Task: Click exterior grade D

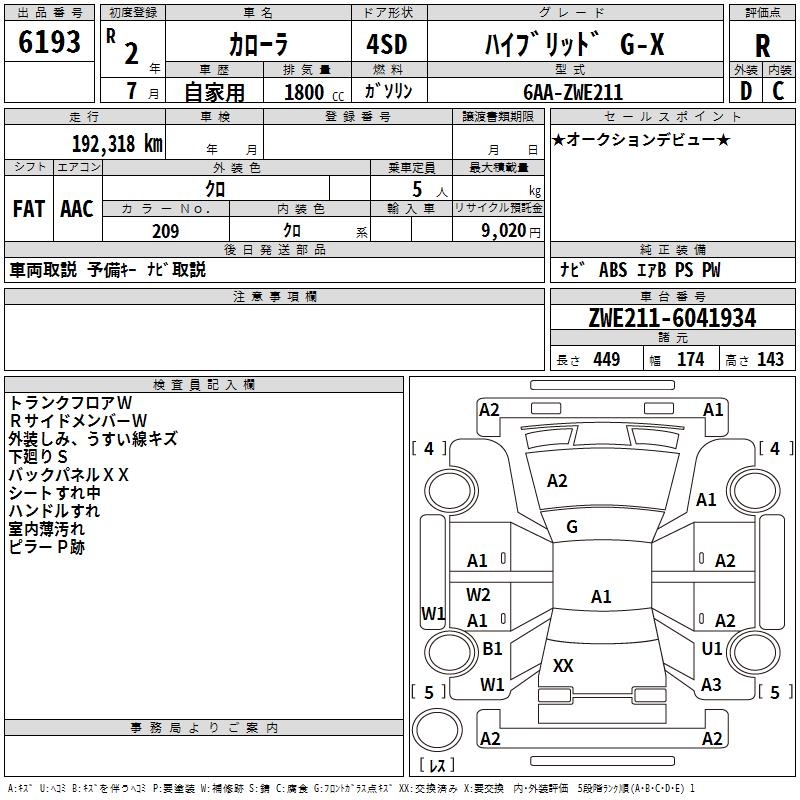Action: tap(746, 91)
